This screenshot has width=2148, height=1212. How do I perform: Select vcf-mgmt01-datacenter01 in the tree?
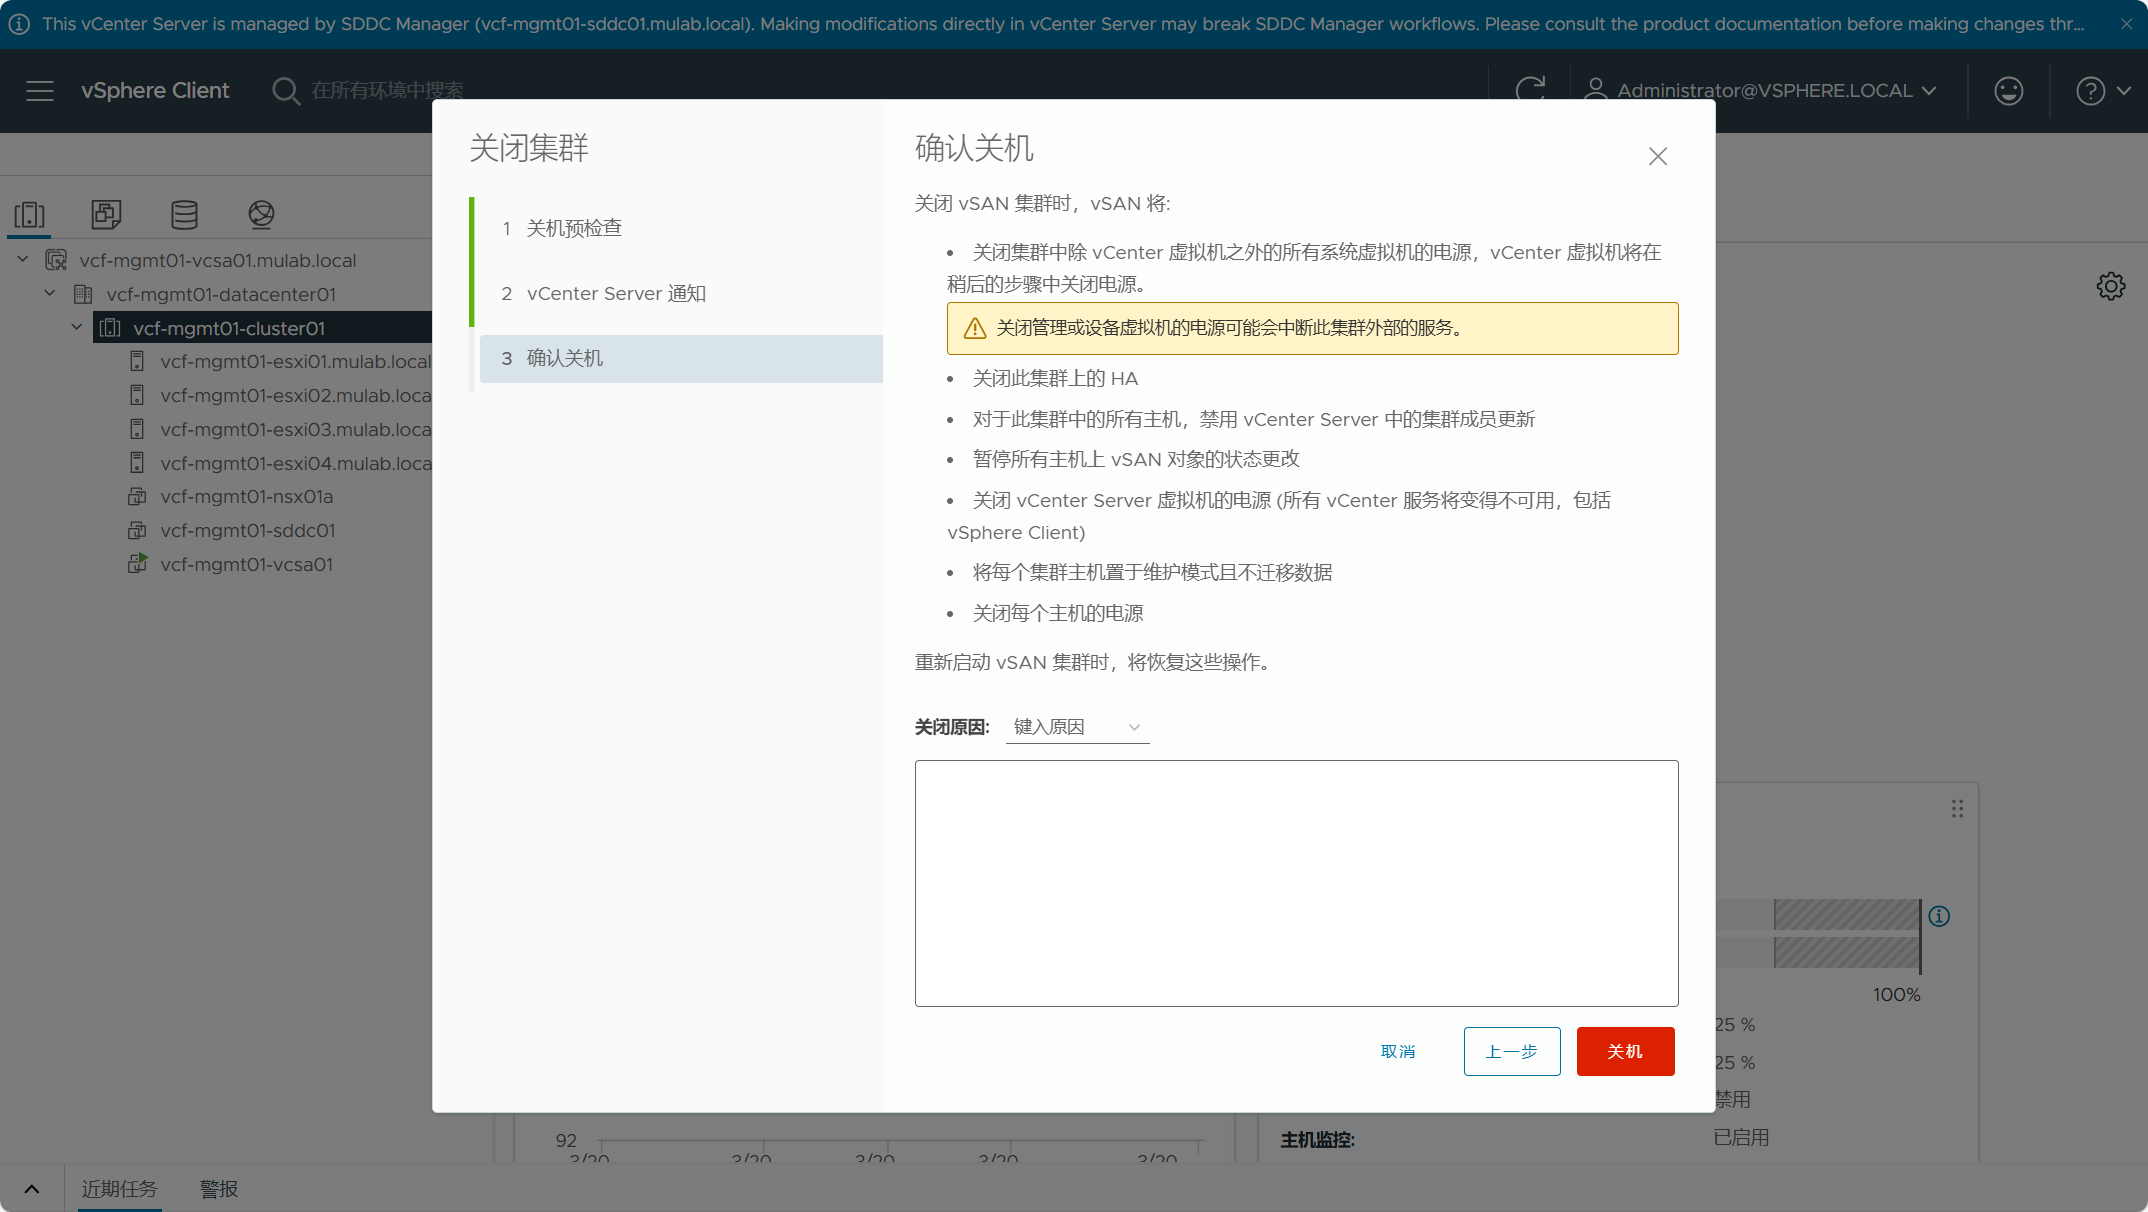pos(221,295)
